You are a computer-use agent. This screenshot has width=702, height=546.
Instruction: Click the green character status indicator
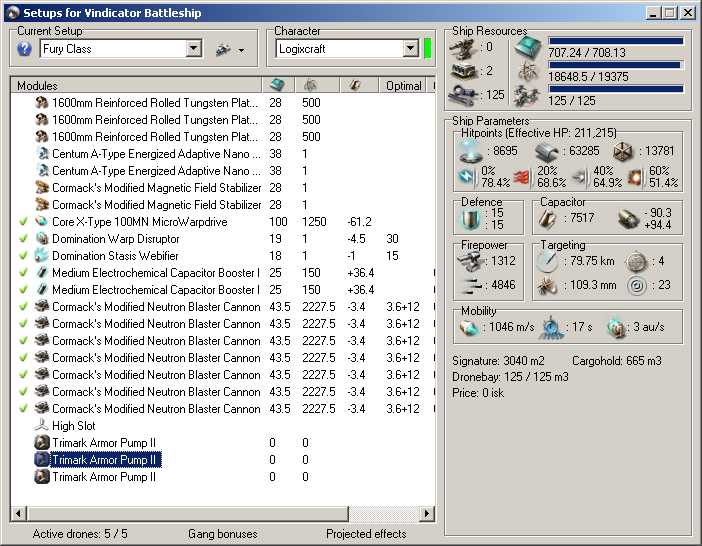pyautogui.click(x=428, y=48)
